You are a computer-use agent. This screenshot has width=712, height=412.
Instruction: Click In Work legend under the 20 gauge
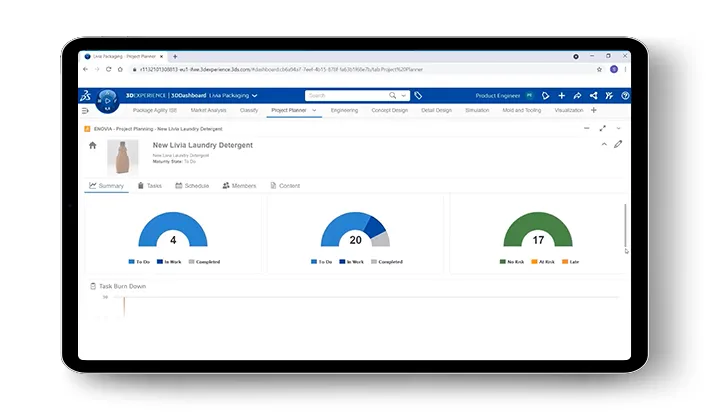click(351, 262)
